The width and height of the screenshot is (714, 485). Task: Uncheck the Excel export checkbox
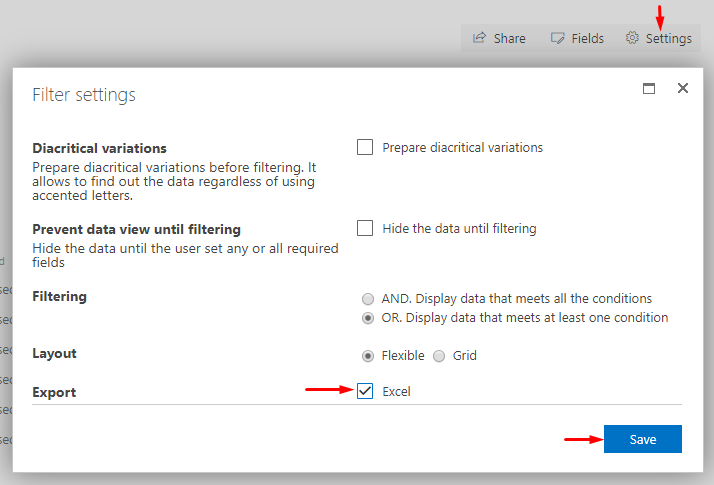click(x=365, y=391)
